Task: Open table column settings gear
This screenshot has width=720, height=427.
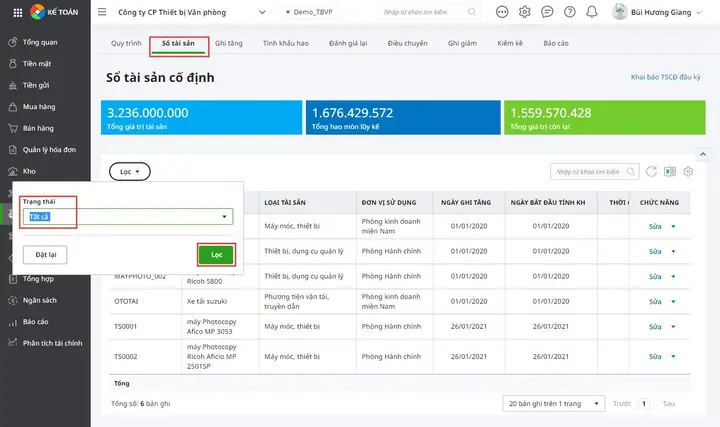Action: pyautogui.click(x=689, y=172)
